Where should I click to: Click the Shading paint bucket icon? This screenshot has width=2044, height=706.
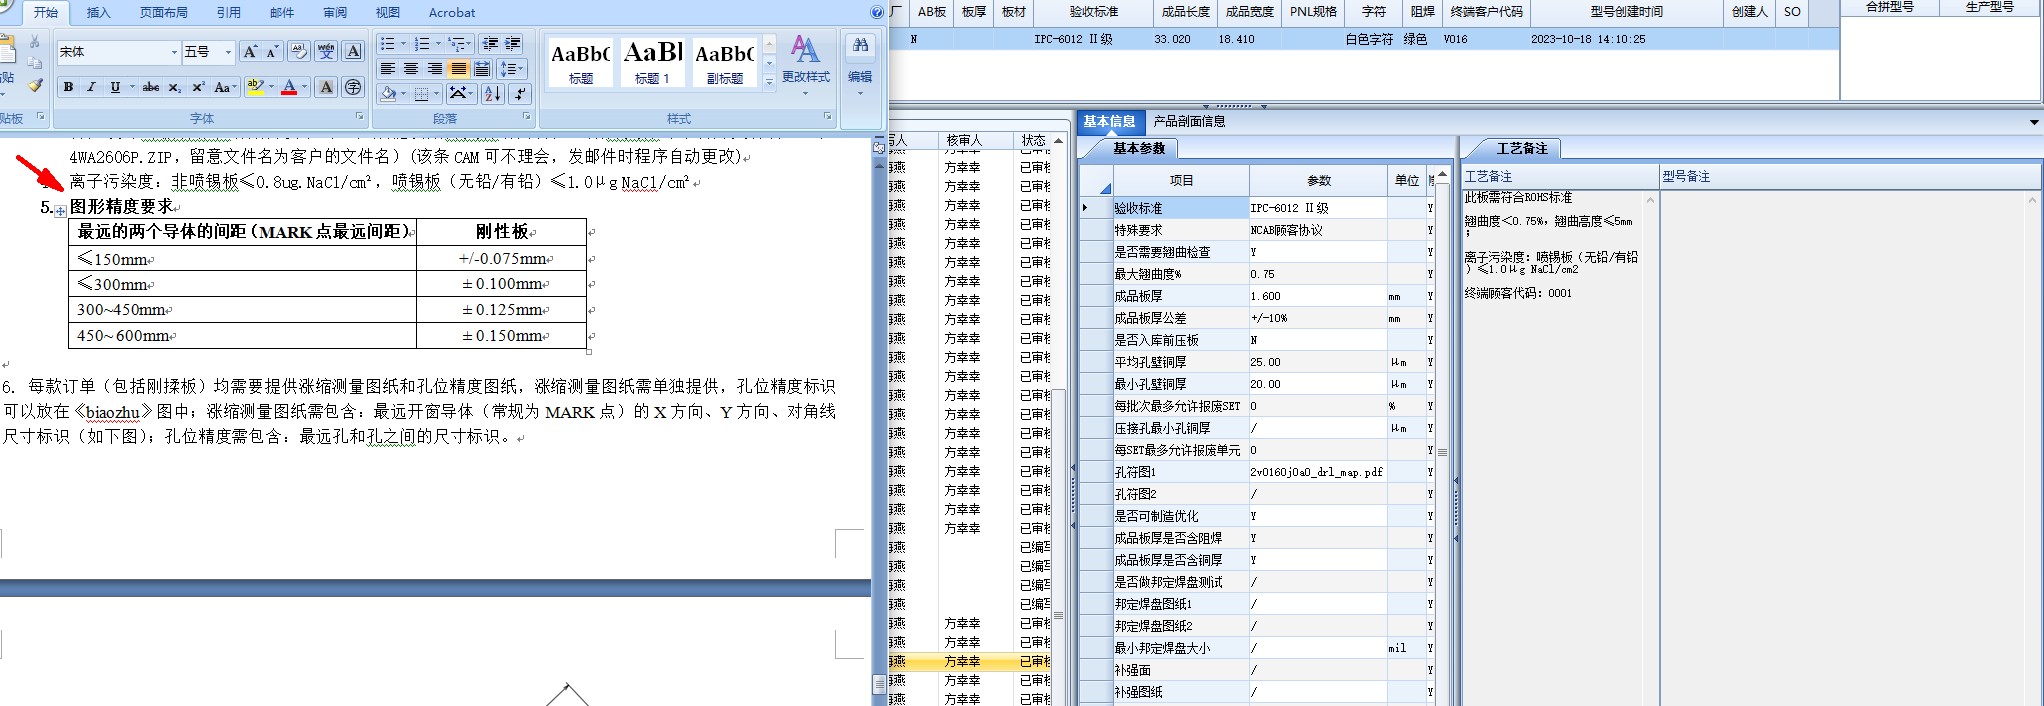(388, 94)
